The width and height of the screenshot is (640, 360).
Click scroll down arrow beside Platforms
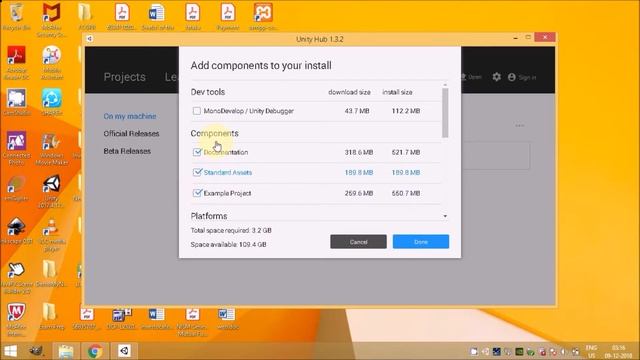(445, 216)
